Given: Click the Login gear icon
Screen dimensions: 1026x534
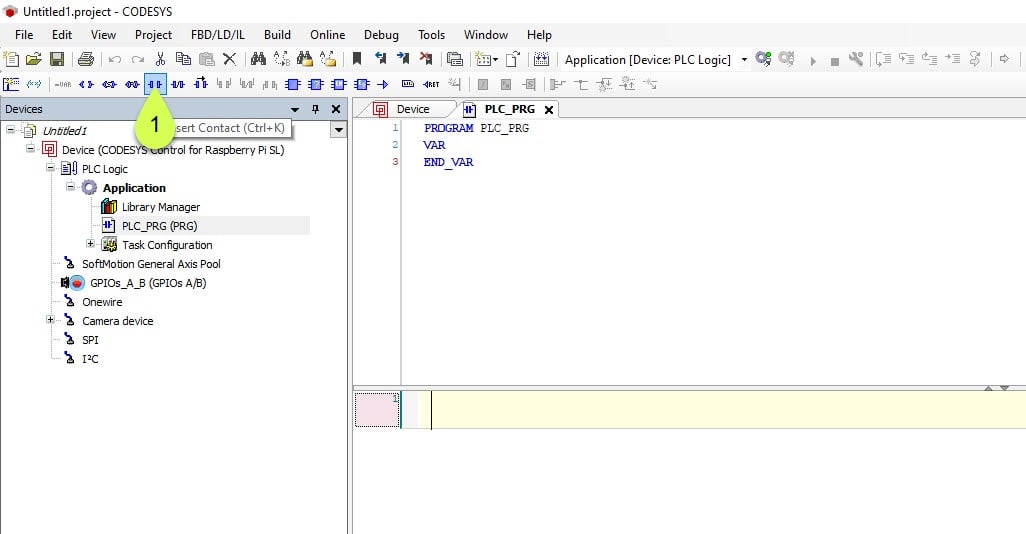Looking at the screenshot, I should (x=764, y=60).
